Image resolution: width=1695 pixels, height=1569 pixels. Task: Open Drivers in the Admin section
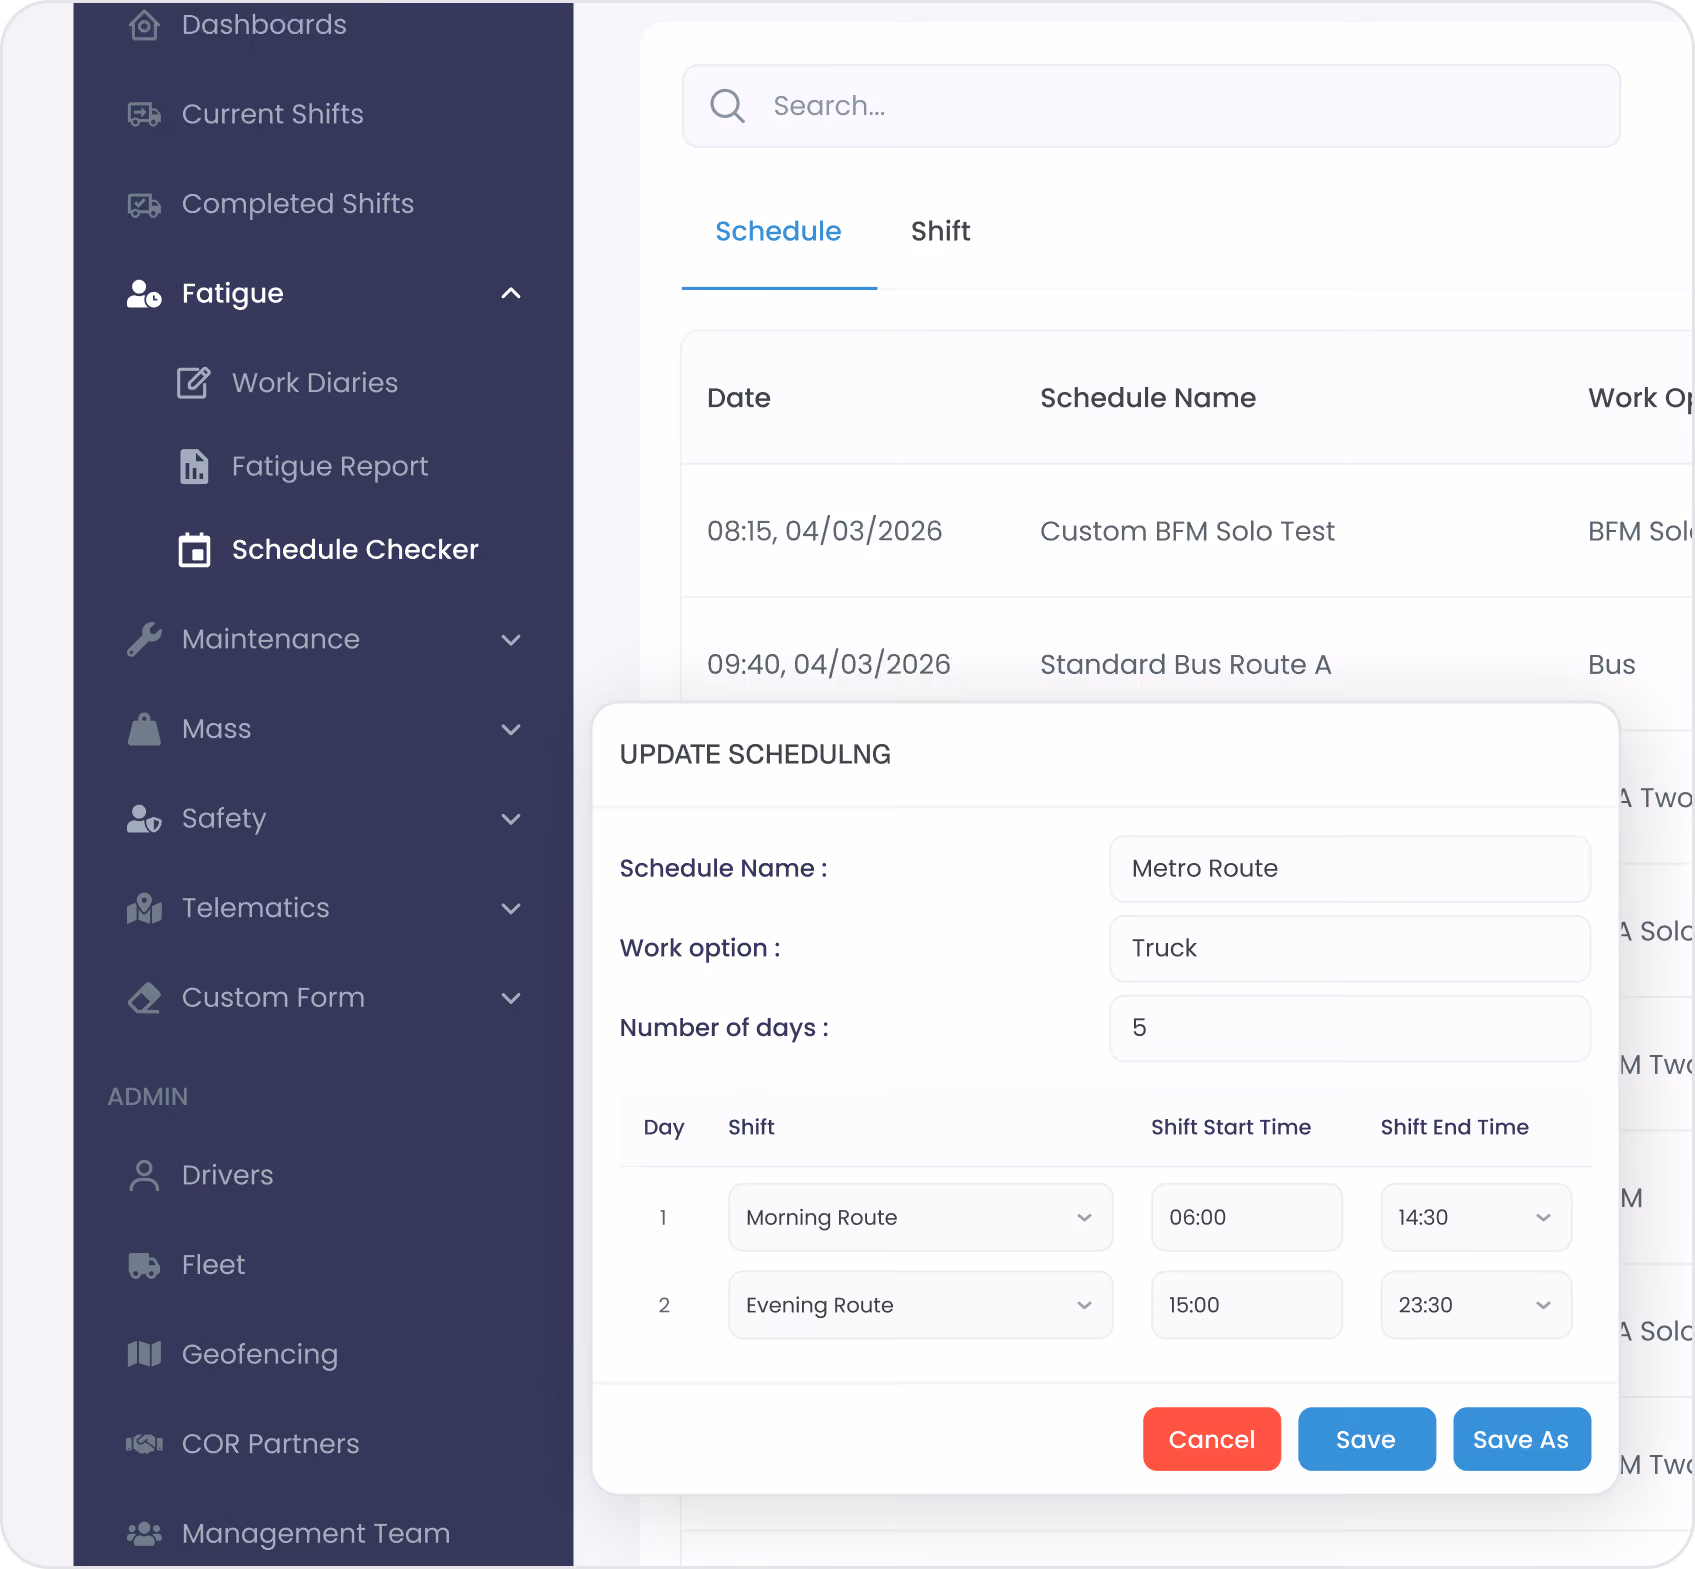pos(227,1176)
